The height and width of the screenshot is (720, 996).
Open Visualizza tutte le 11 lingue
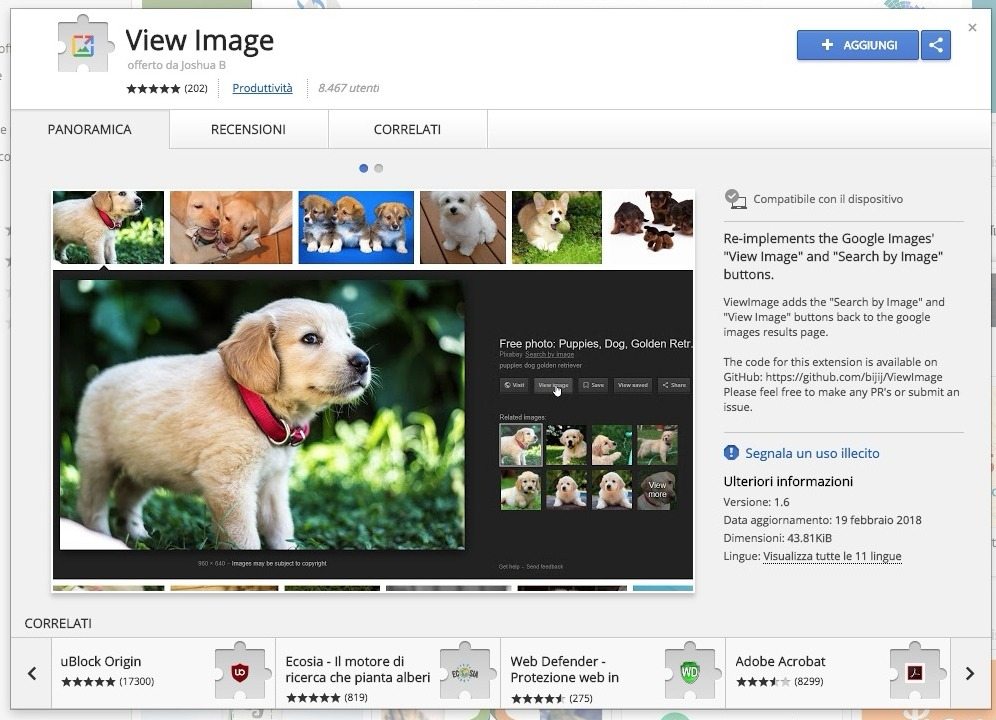tap(832, 556)
